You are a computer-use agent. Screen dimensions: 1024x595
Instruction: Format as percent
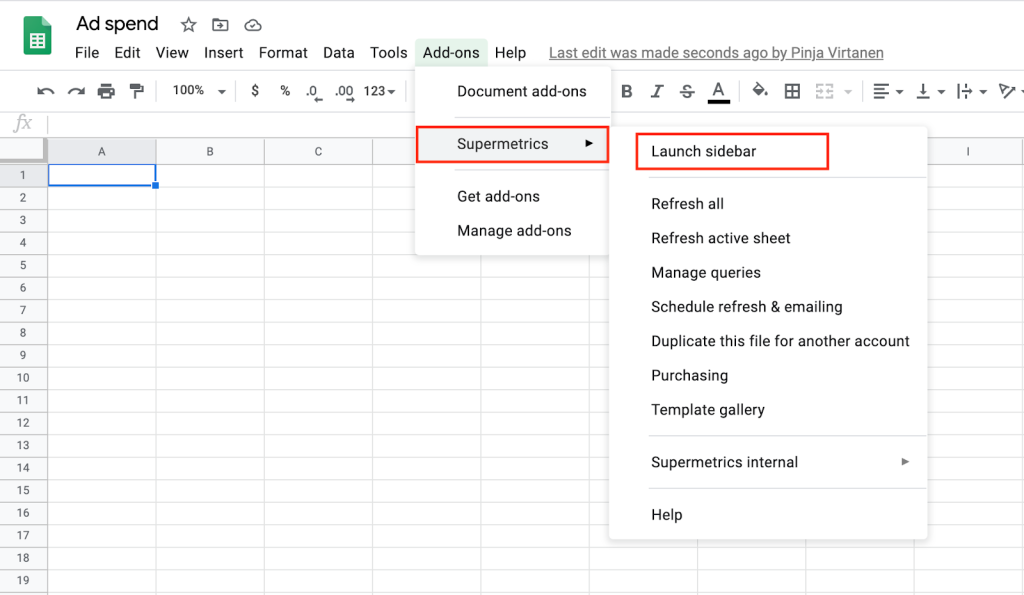click(x=285, y=91)
